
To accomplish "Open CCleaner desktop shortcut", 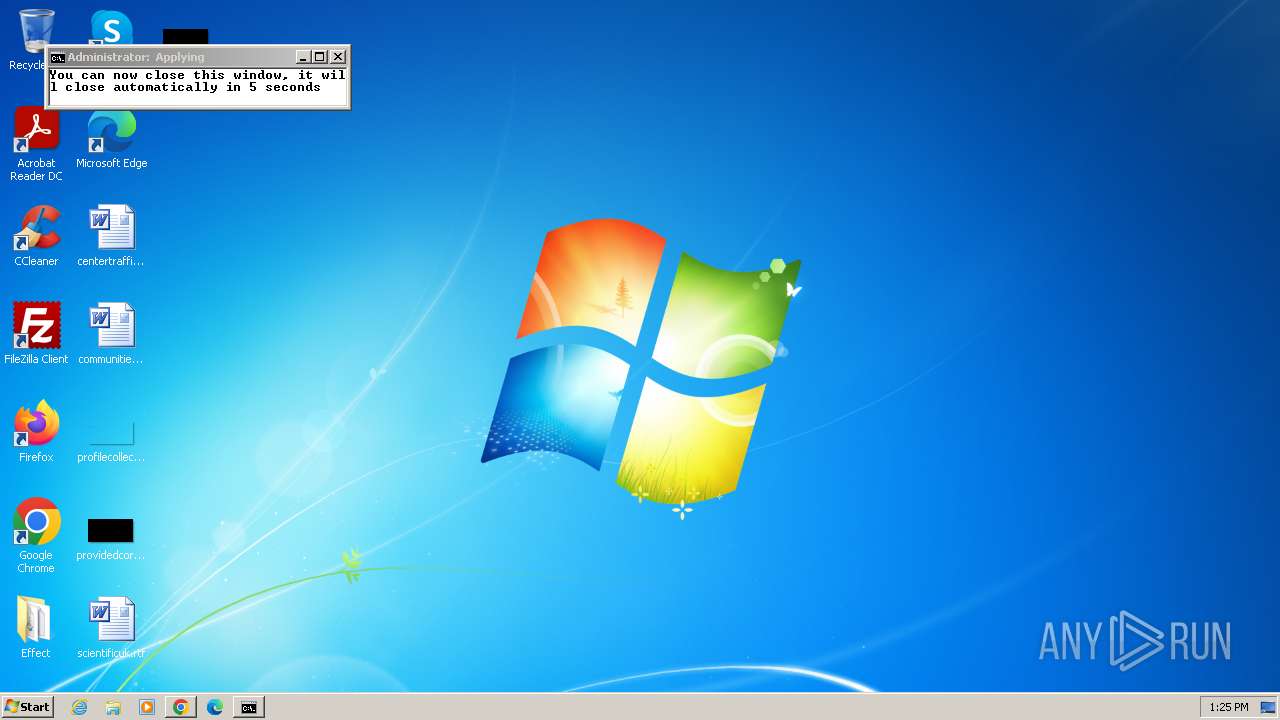I will point(36,236).
